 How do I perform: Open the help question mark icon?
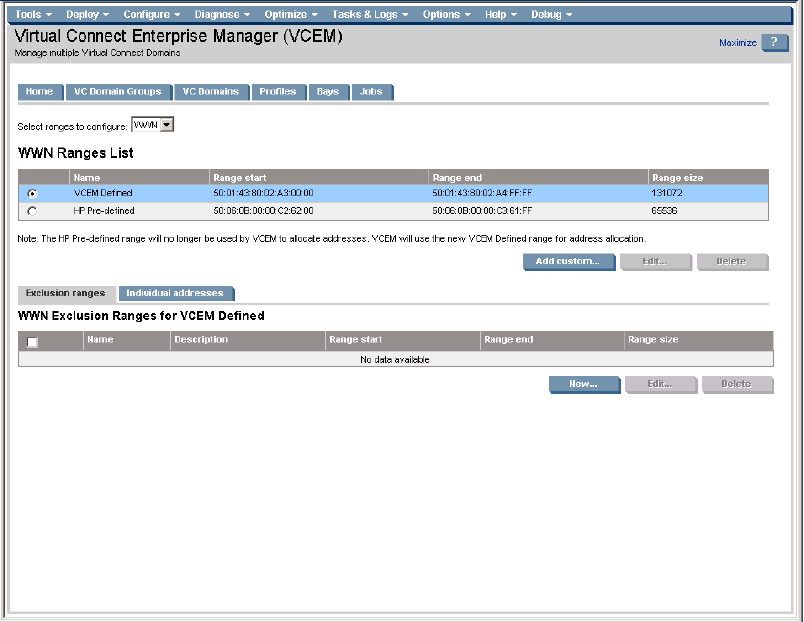(774, 43)
